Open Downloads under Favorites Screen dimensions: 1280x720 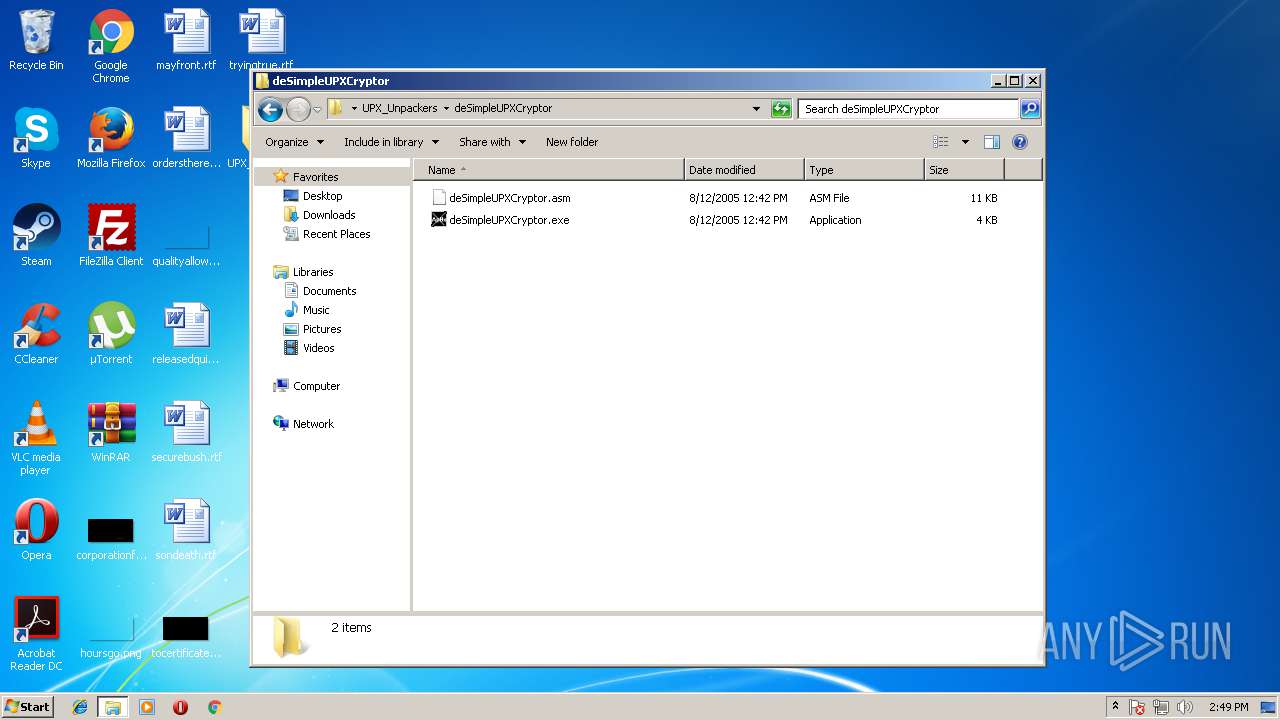point(329,215)
